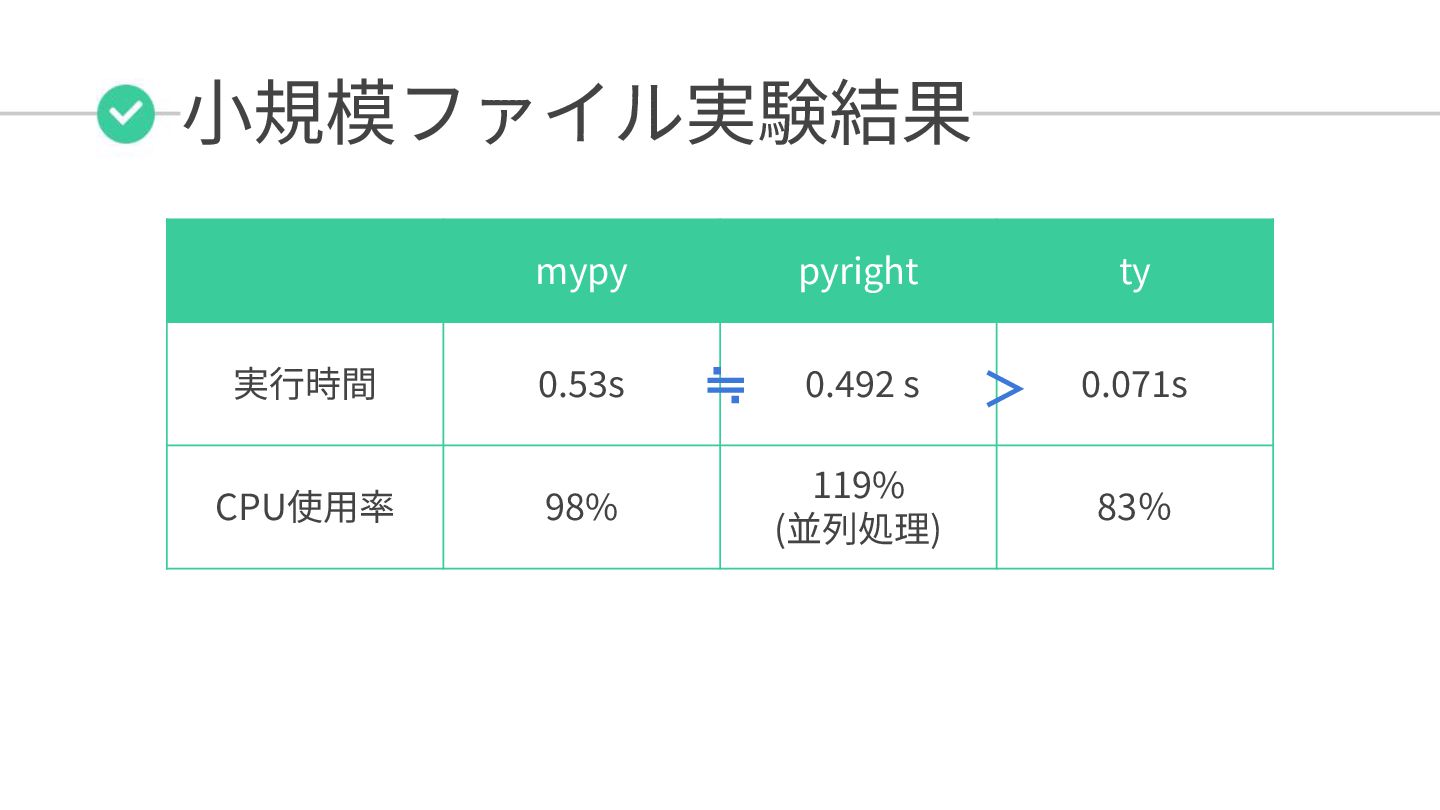Click the mypy column header
This screenshot has height=810, width=1440.
click(581, 272)
